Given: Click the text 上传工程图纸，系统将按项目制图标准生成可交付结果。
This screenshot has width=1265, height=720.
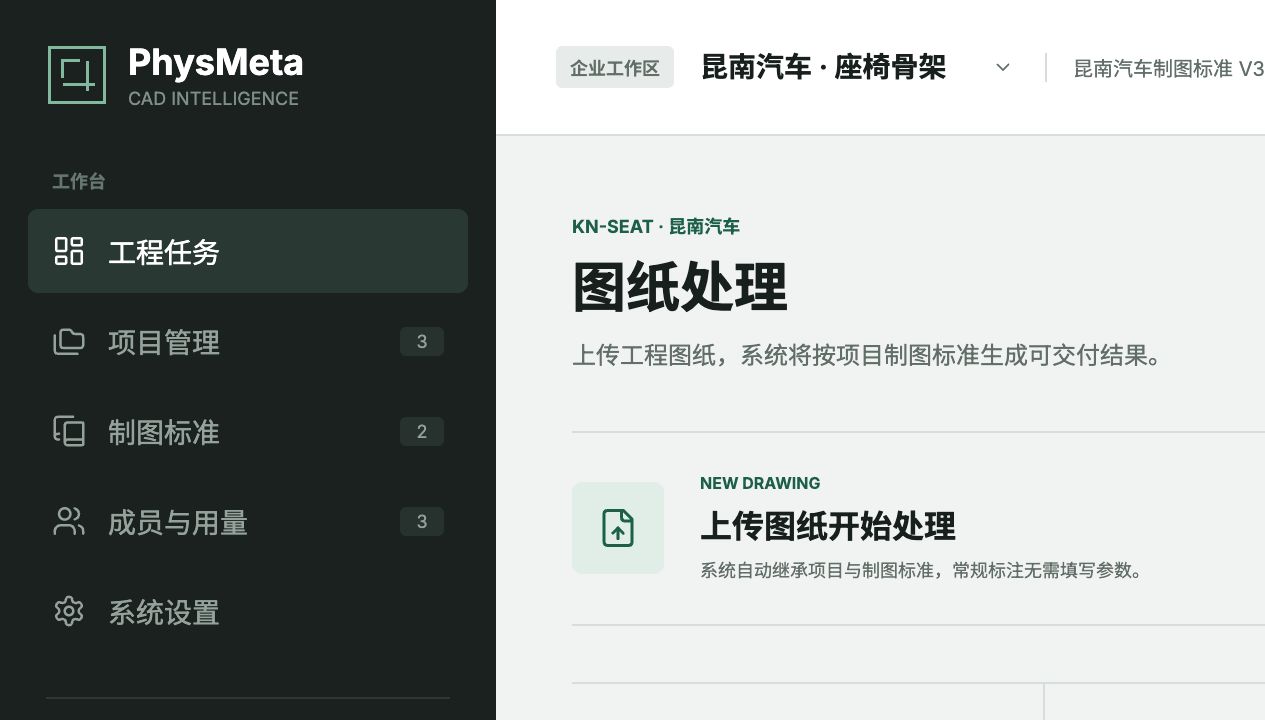Looking at the screenshot, I should pos(868,355).
